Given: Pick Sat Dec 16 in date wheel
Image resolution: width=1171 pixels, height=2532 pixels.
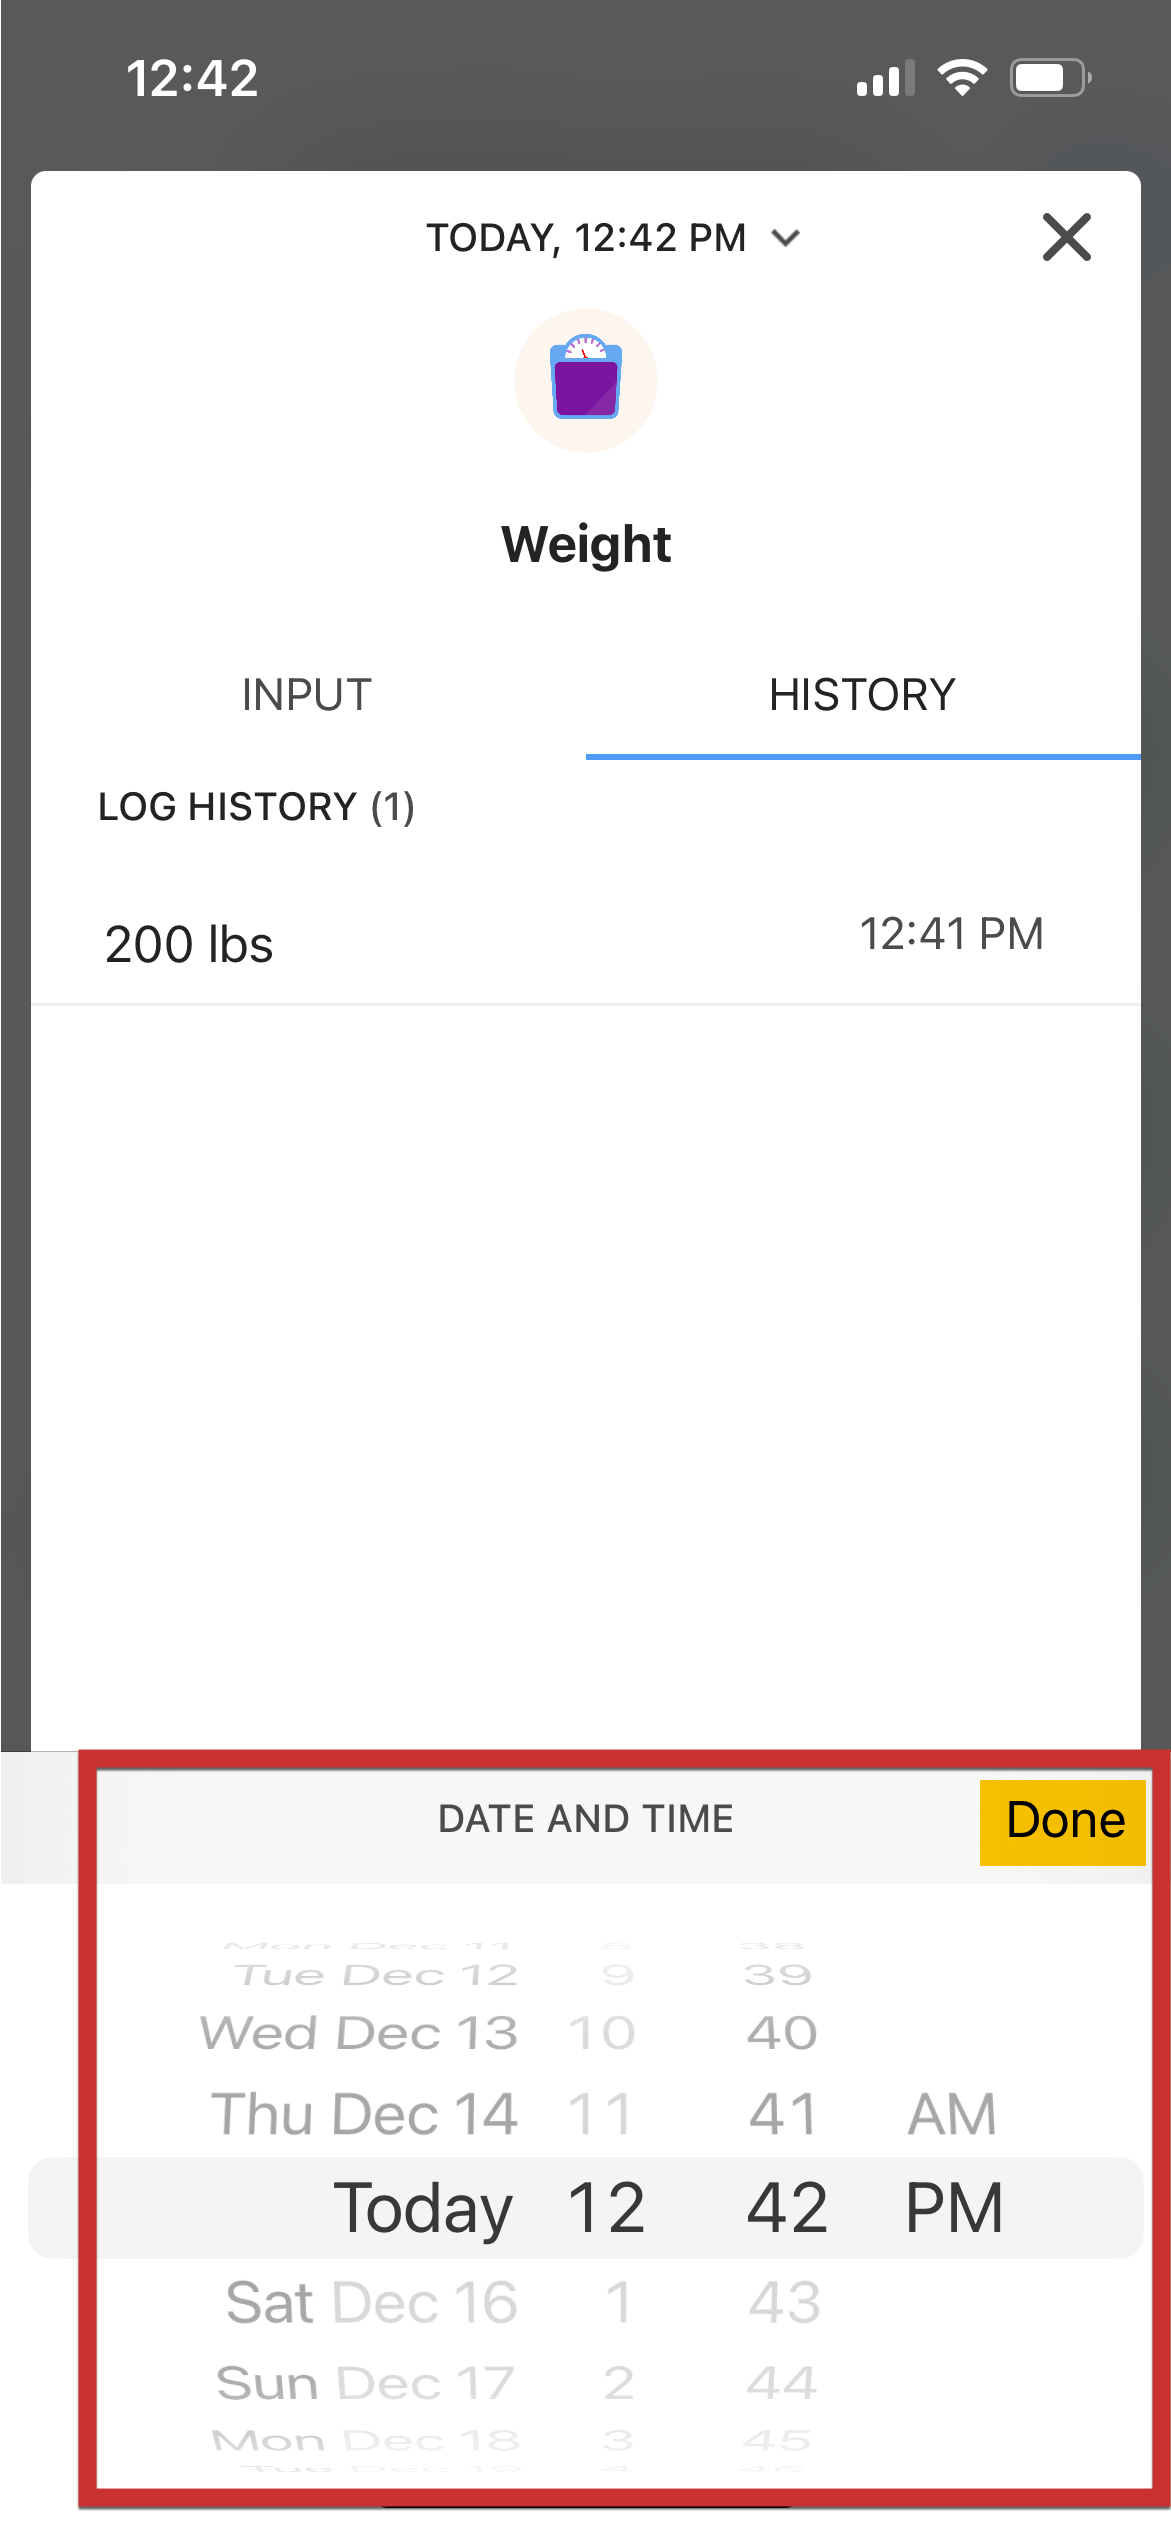Looking at the screenshot, I should [x=372, y=2302].
